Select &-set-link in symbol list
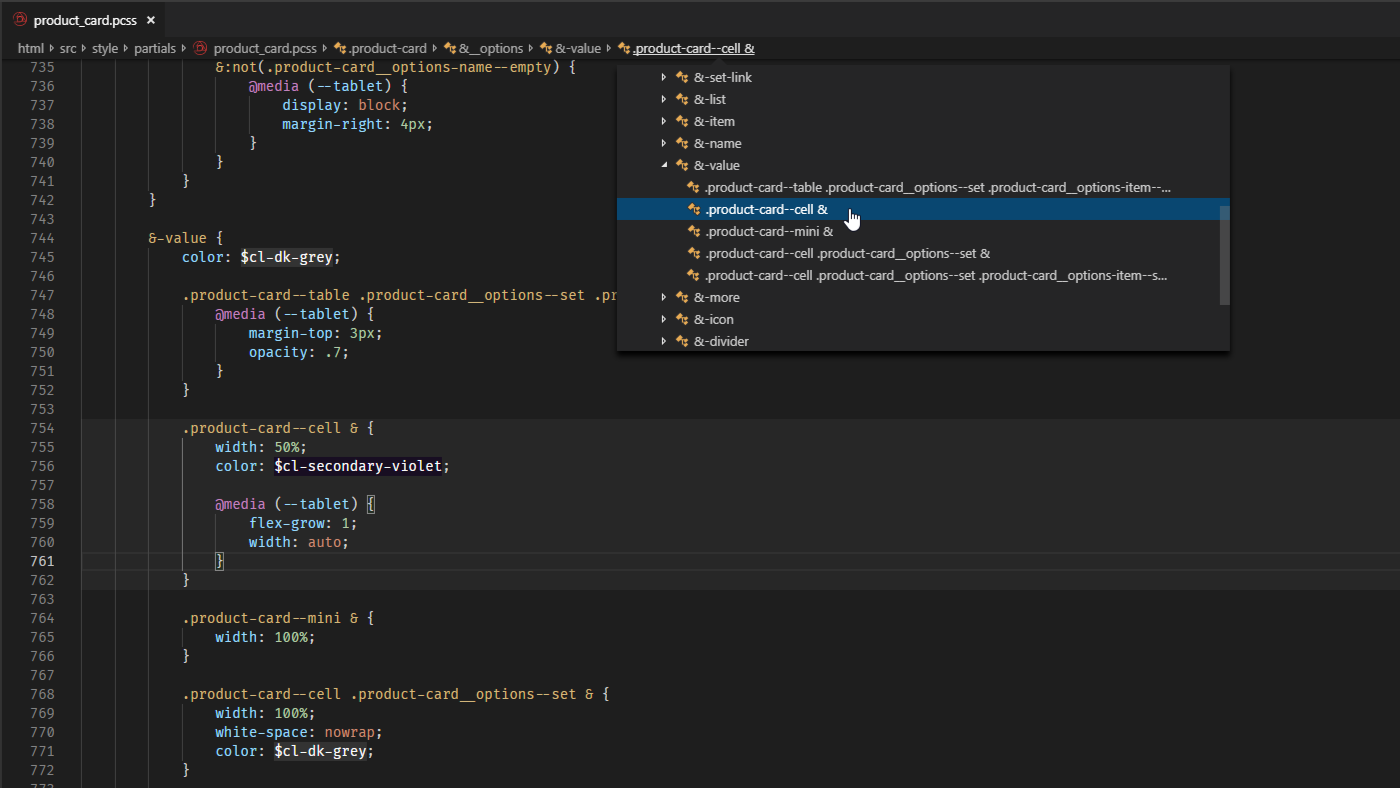1400x788 pixels. pos(723,77)
